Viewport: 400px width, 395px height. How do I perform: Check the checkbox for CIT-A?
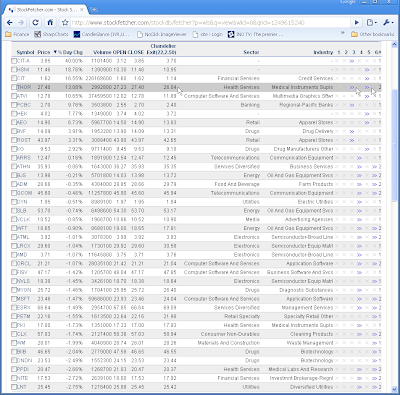[14, 61]
